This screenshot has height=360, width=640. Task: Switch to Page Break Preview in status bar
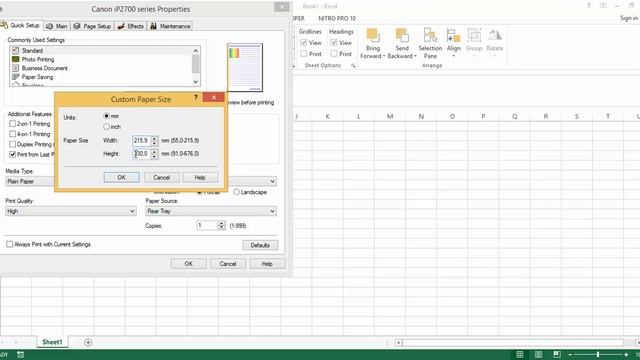(557, 354)
